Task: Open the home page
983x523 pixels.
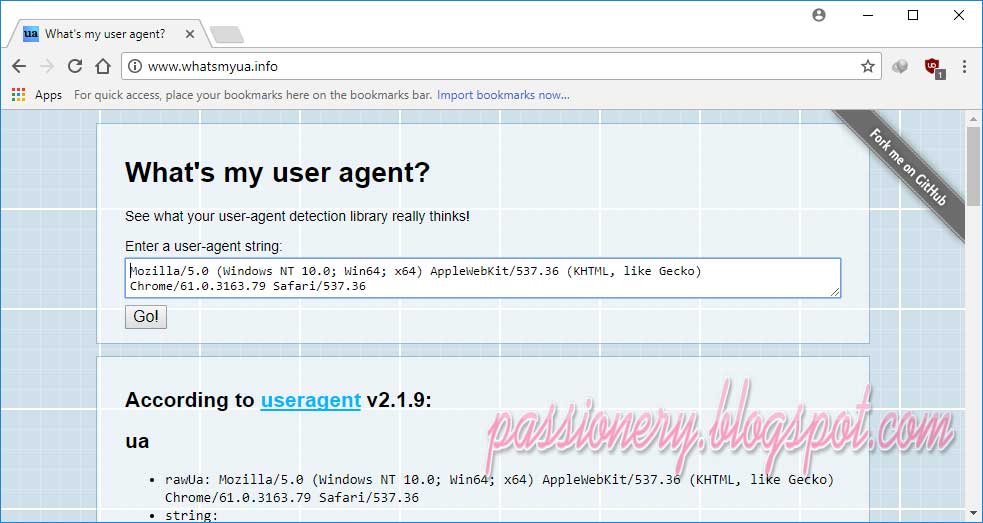Action: [x=103, y=66]
